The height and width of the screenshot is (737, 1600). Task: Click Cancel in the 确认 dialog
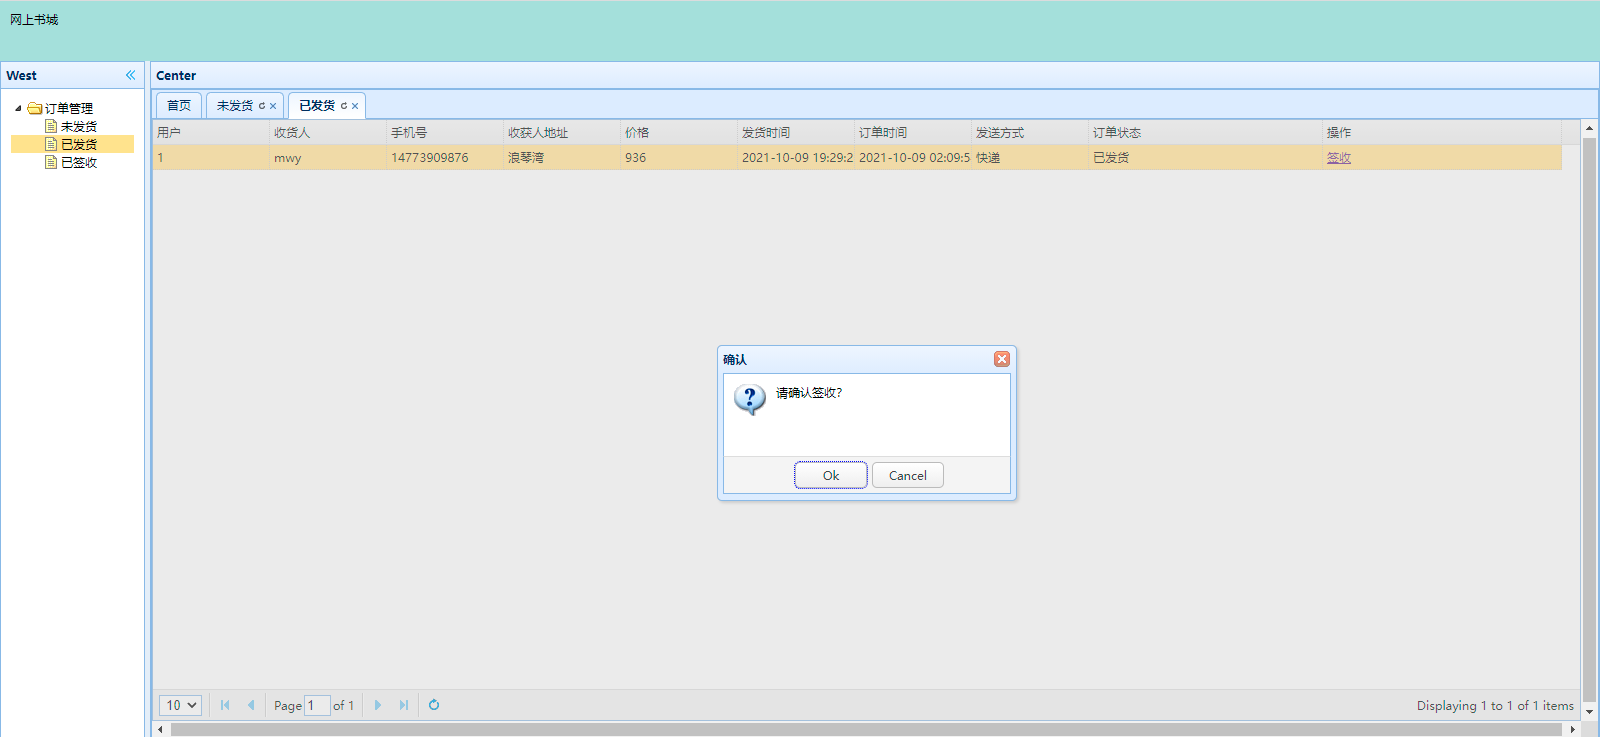908,475
